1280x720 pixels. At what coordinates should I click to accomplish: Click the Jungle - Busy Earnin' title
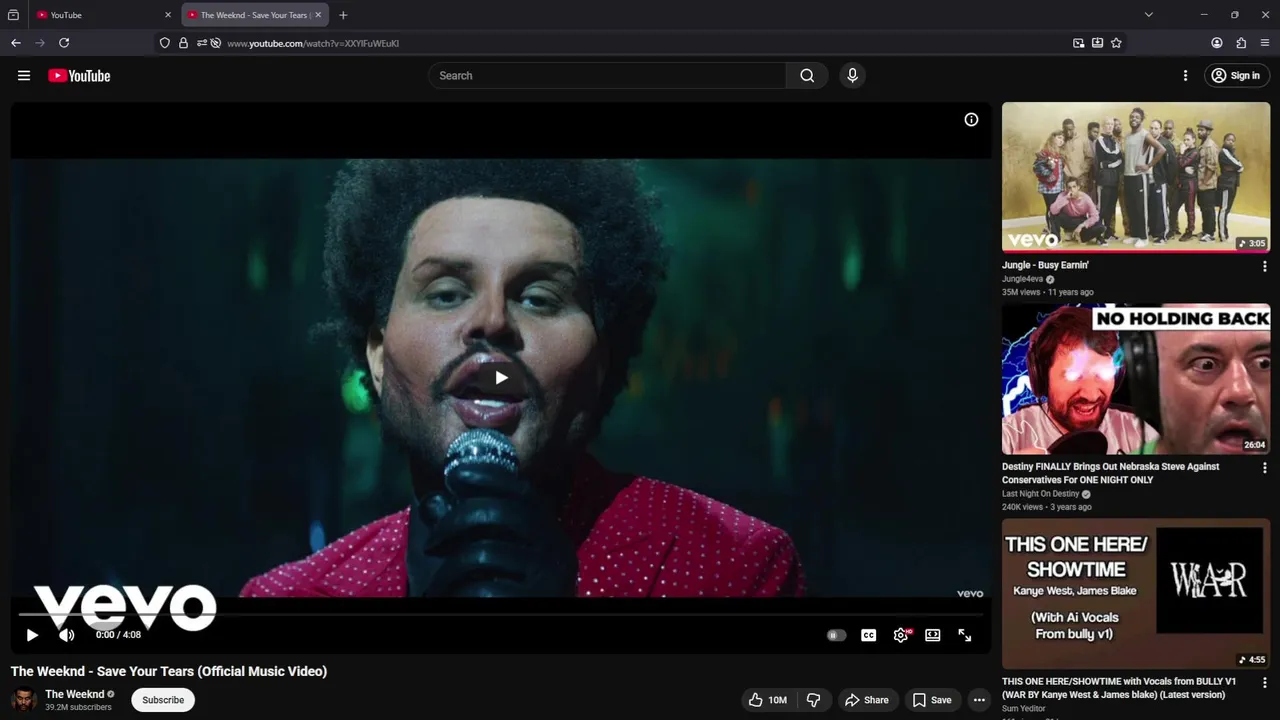click(x=1045, y=265)
